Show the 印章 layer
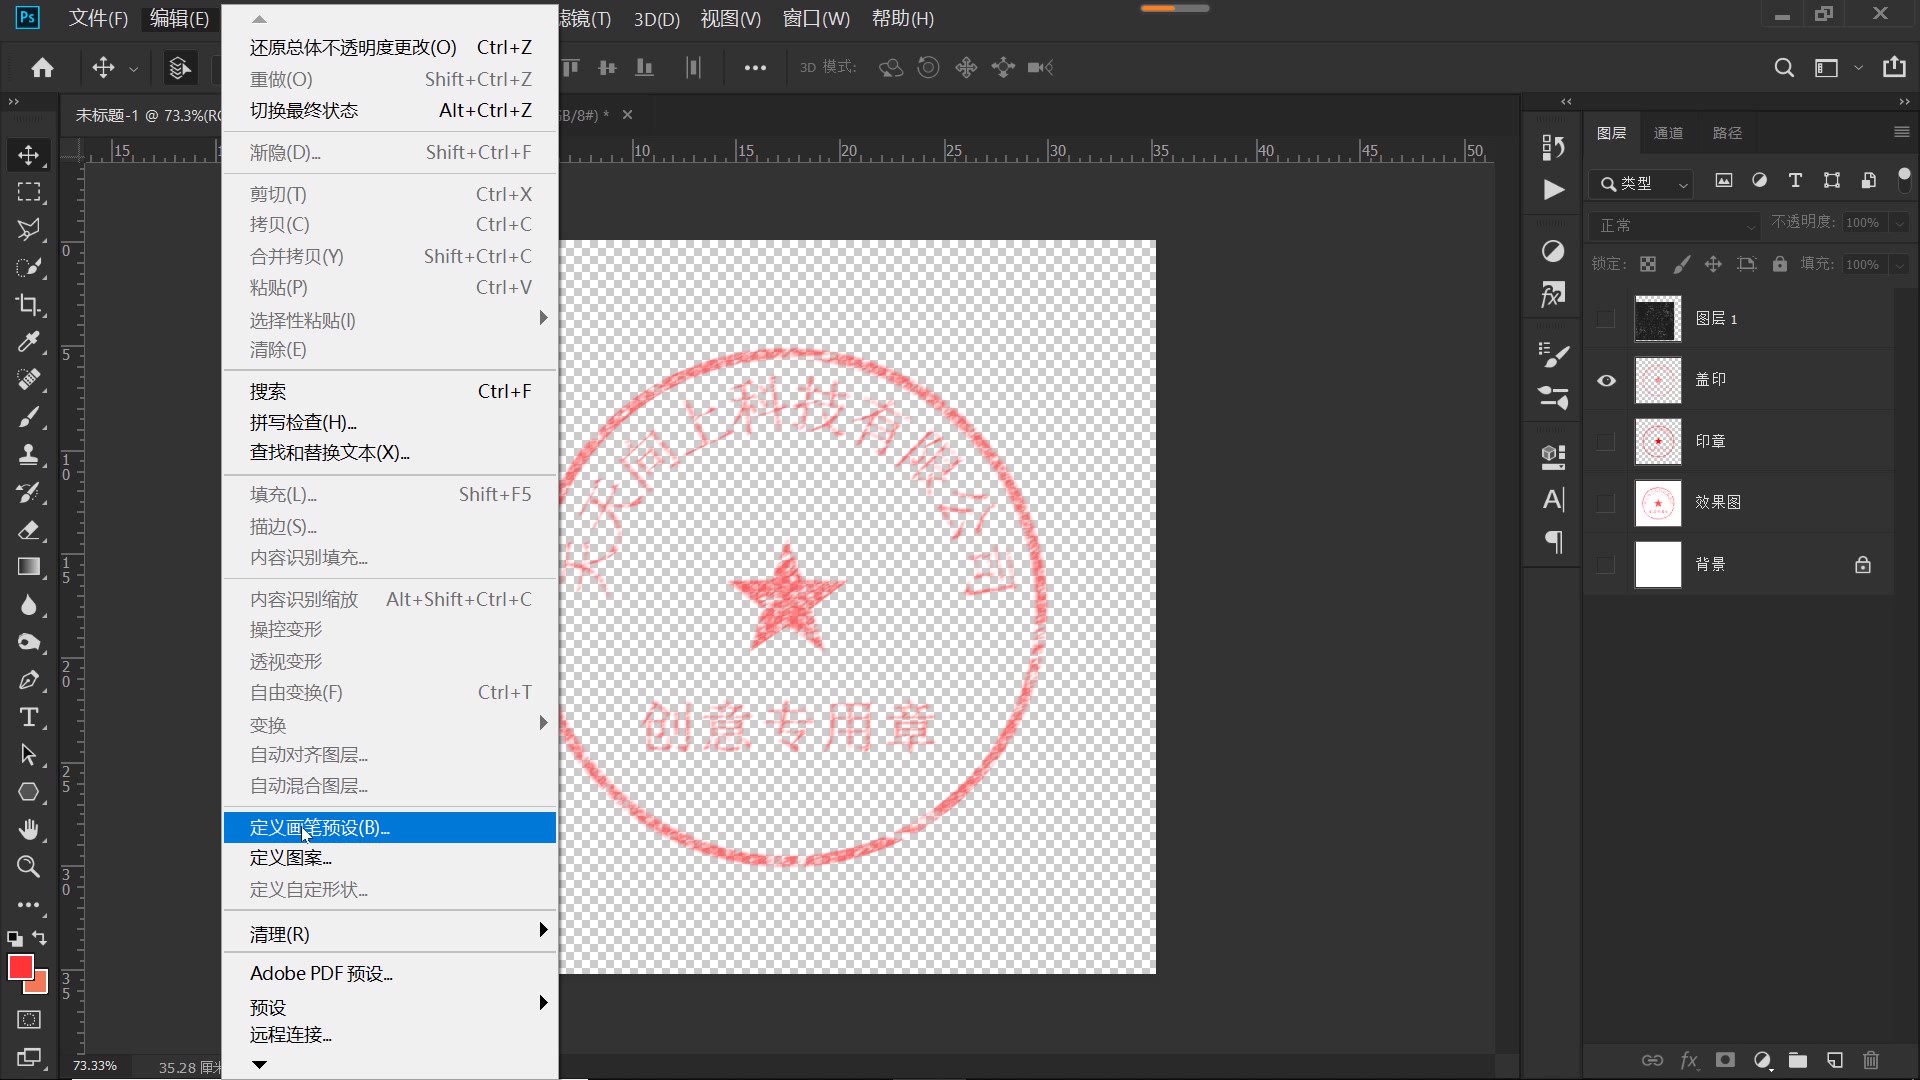Viewport: 1920px width, 1080px height. [x=1607, y=441]
